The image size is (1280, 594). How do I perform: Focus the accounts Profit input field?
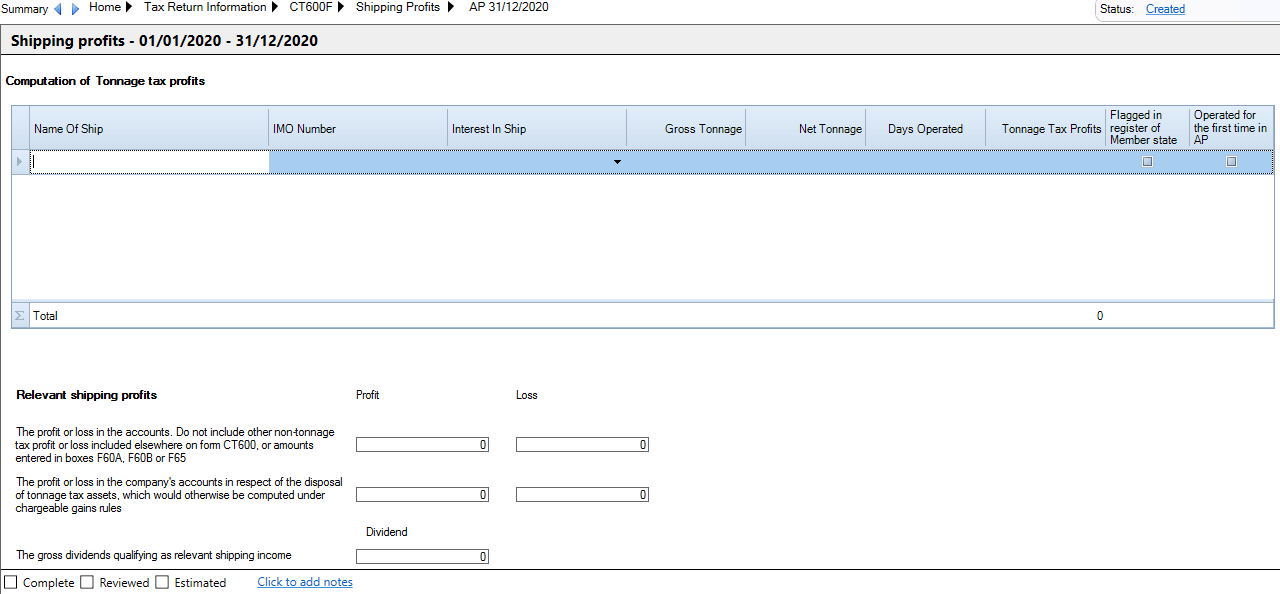click(422, 445)
